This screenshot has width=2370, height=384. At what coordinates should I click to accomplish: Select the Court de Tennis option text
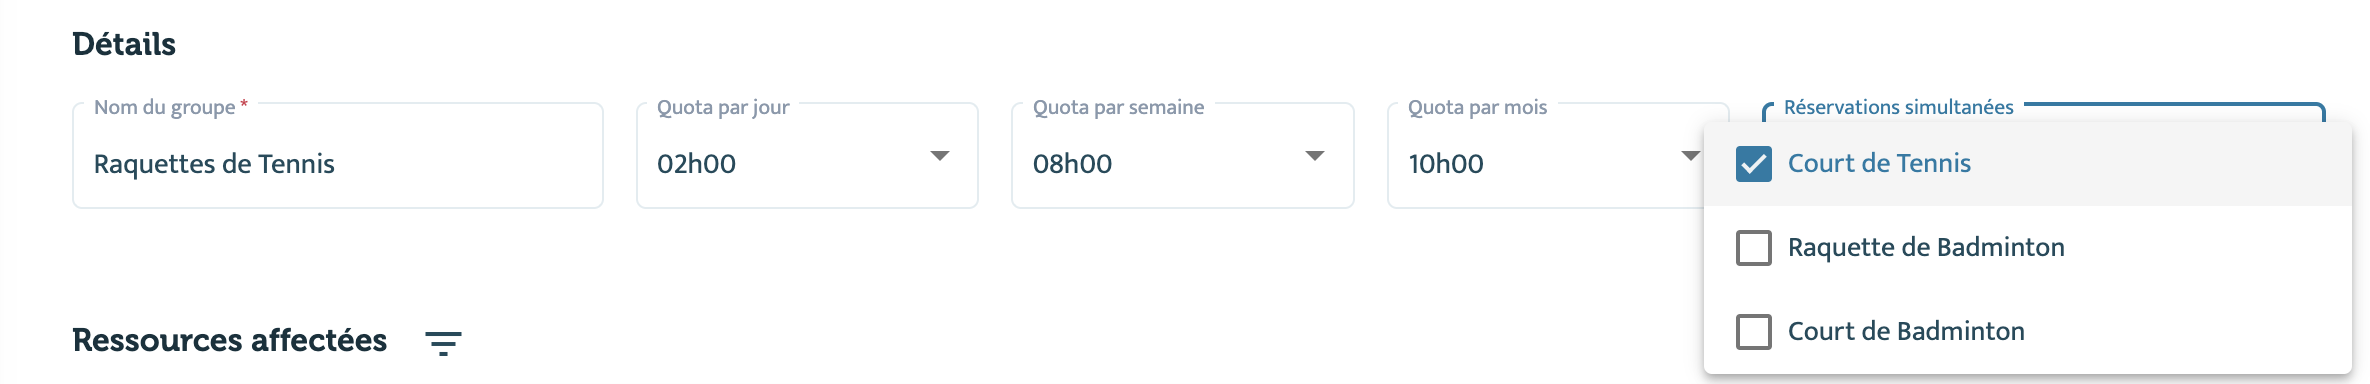[1879, 164]
